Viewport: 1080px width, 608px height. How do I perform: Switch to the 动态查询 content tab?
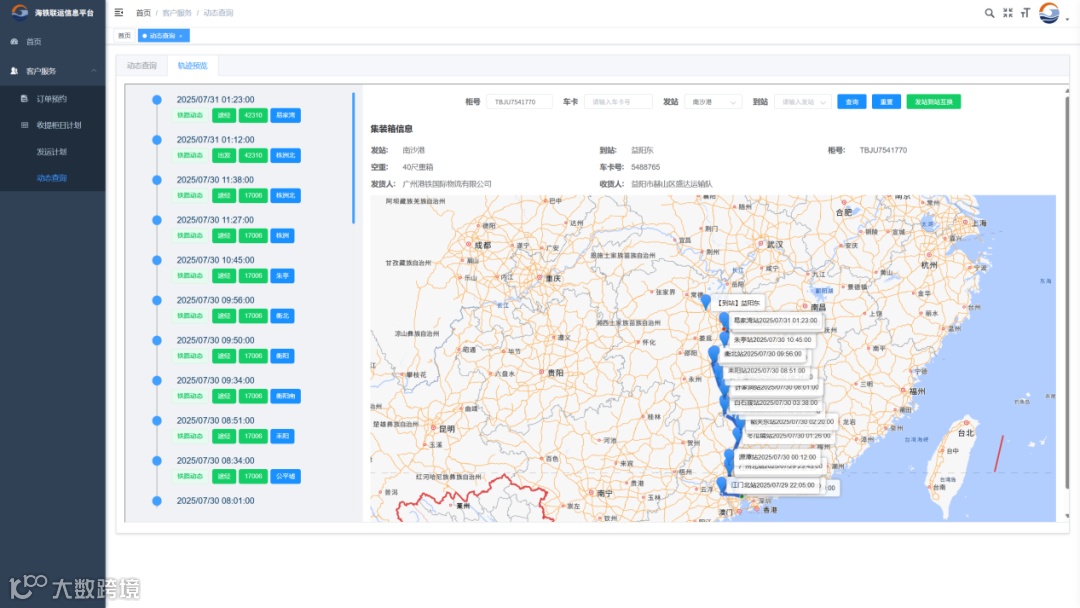pyautogui.click(x=142, y=65)
